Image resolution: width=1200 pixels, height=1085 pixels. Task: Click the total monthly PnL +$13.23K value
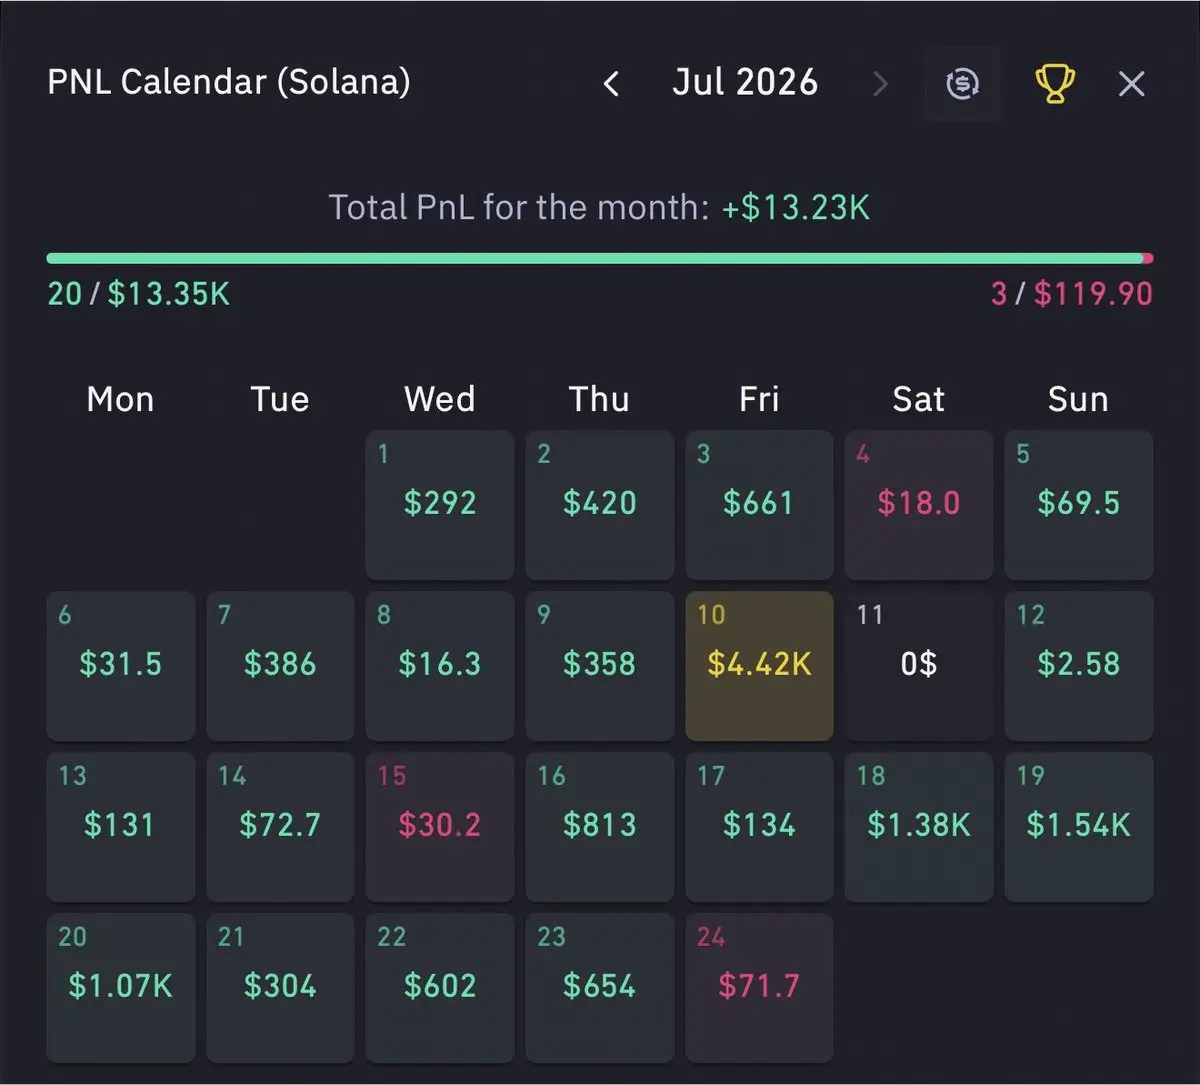[x=796, y=208]
